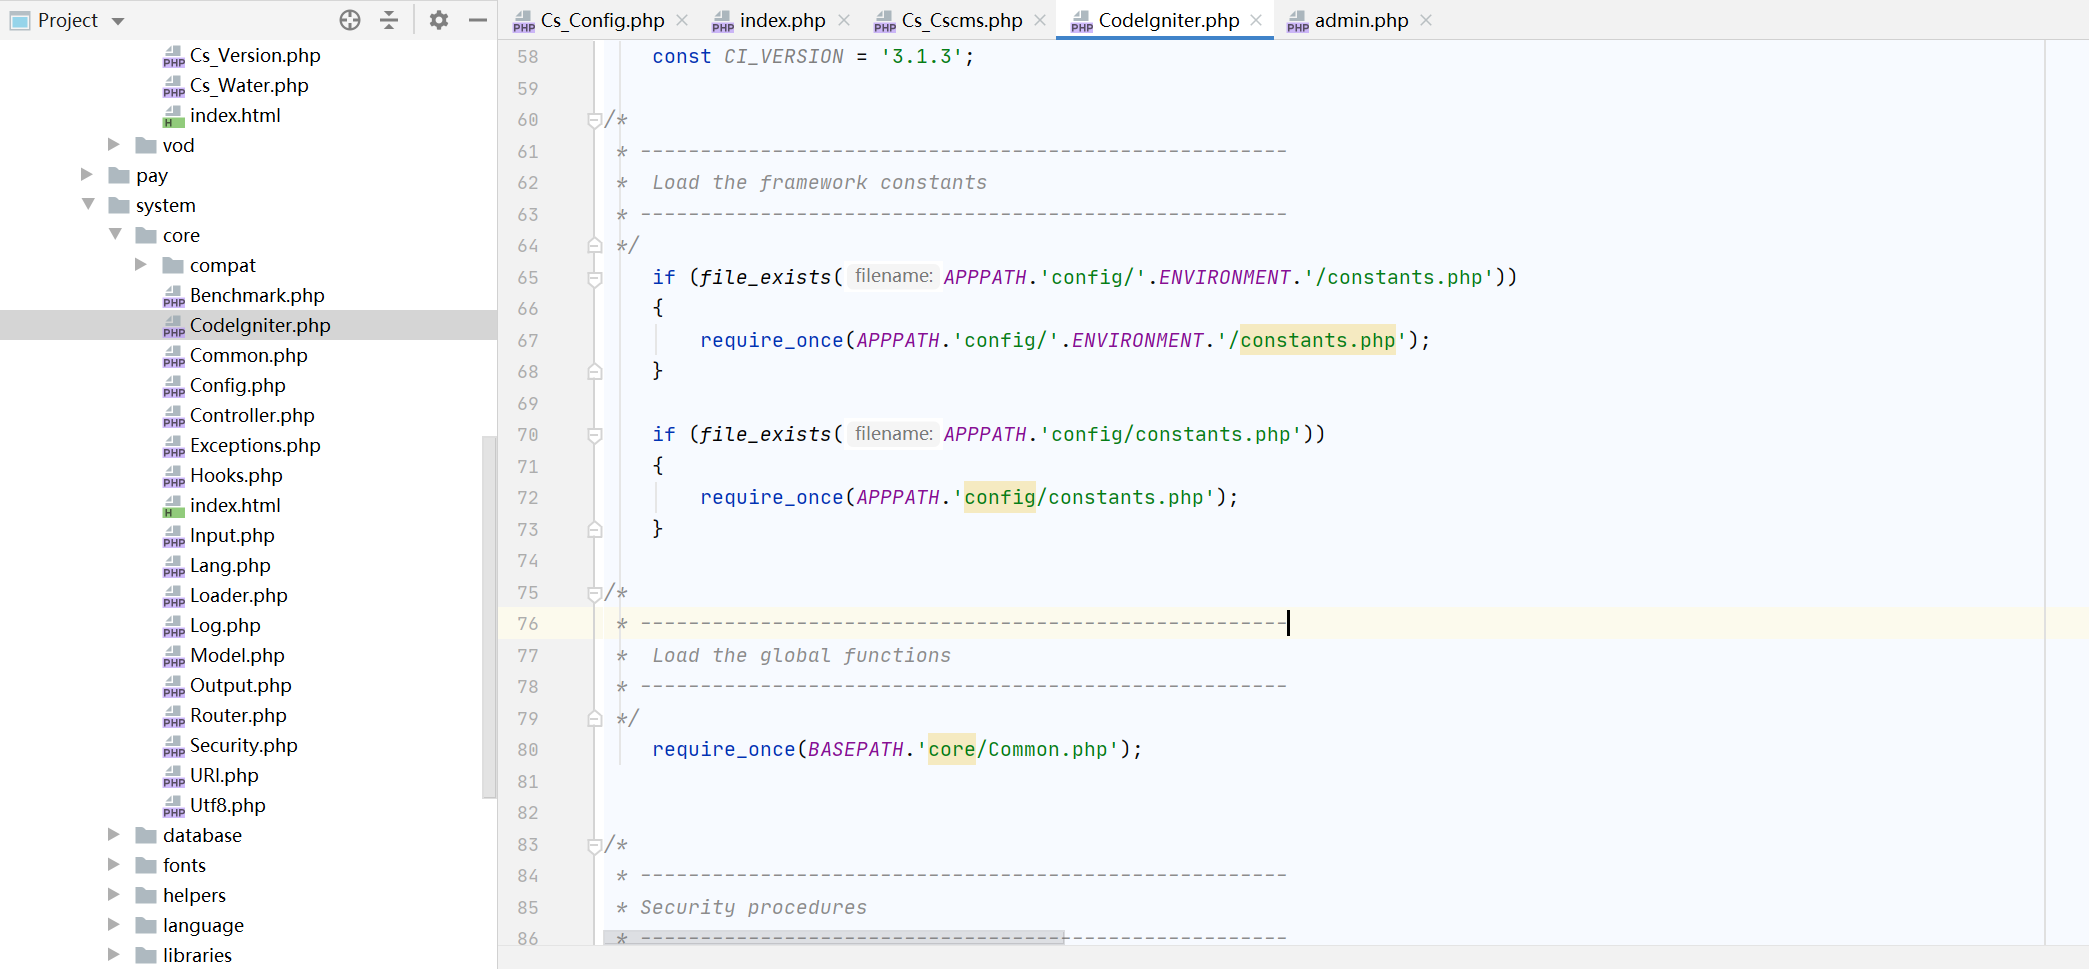Select Benchmark.php file
2089x969 pixels.
[x=257, y=295]
